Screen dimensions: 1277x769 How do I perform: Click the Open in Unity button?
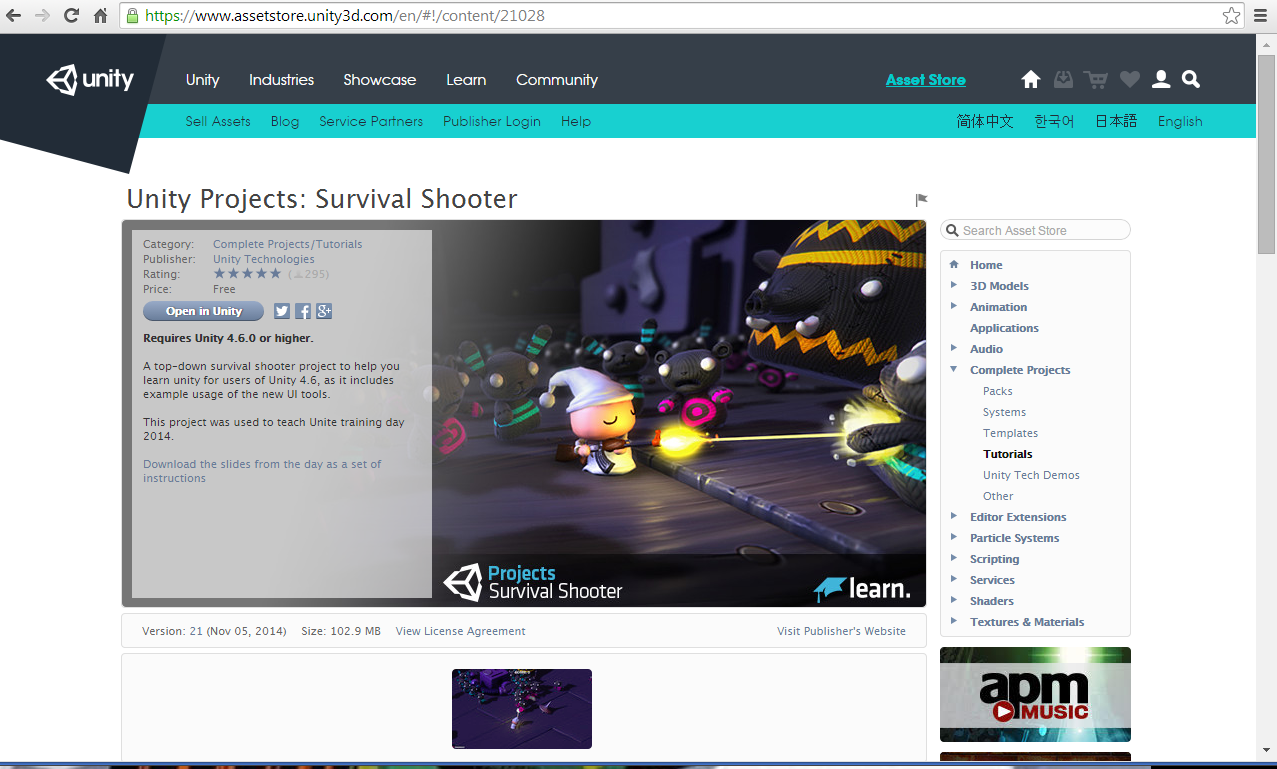coord(204,311)
